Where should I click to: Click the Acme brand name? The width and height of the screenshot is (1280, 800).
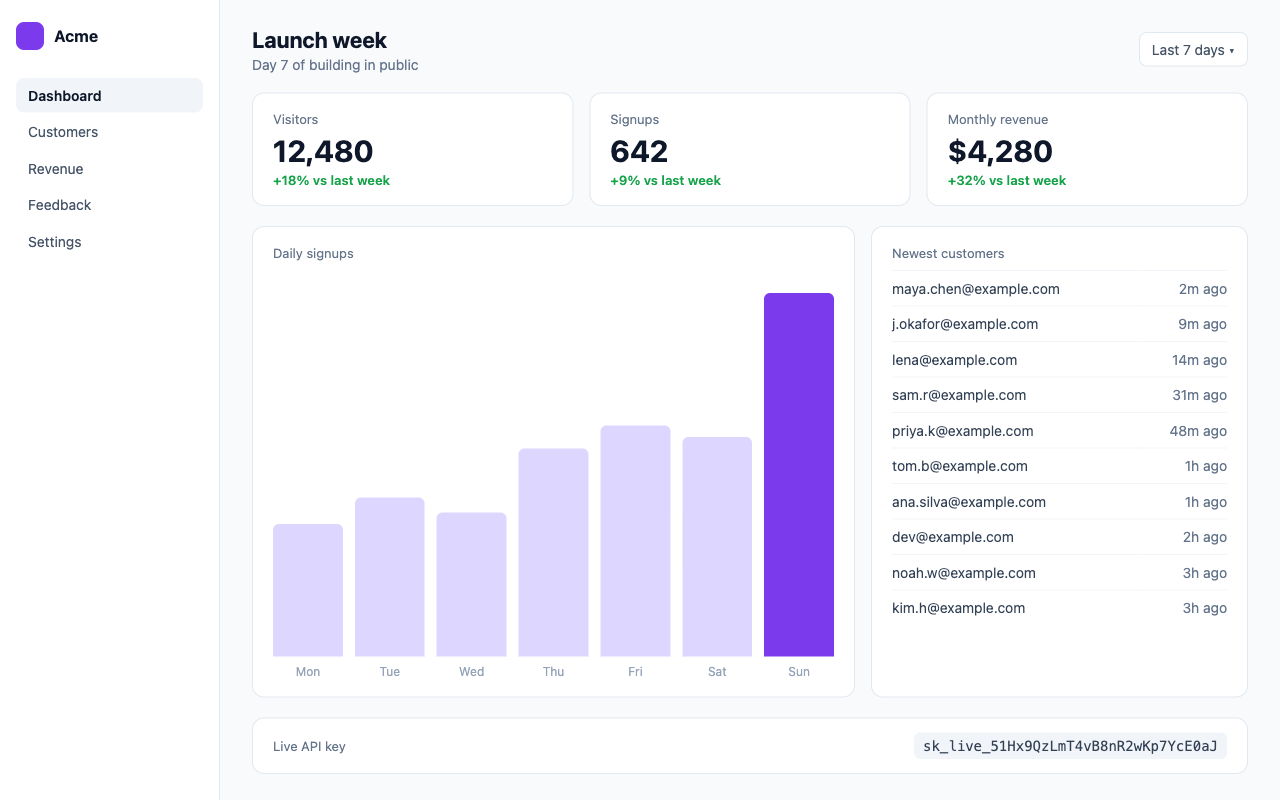76,36
